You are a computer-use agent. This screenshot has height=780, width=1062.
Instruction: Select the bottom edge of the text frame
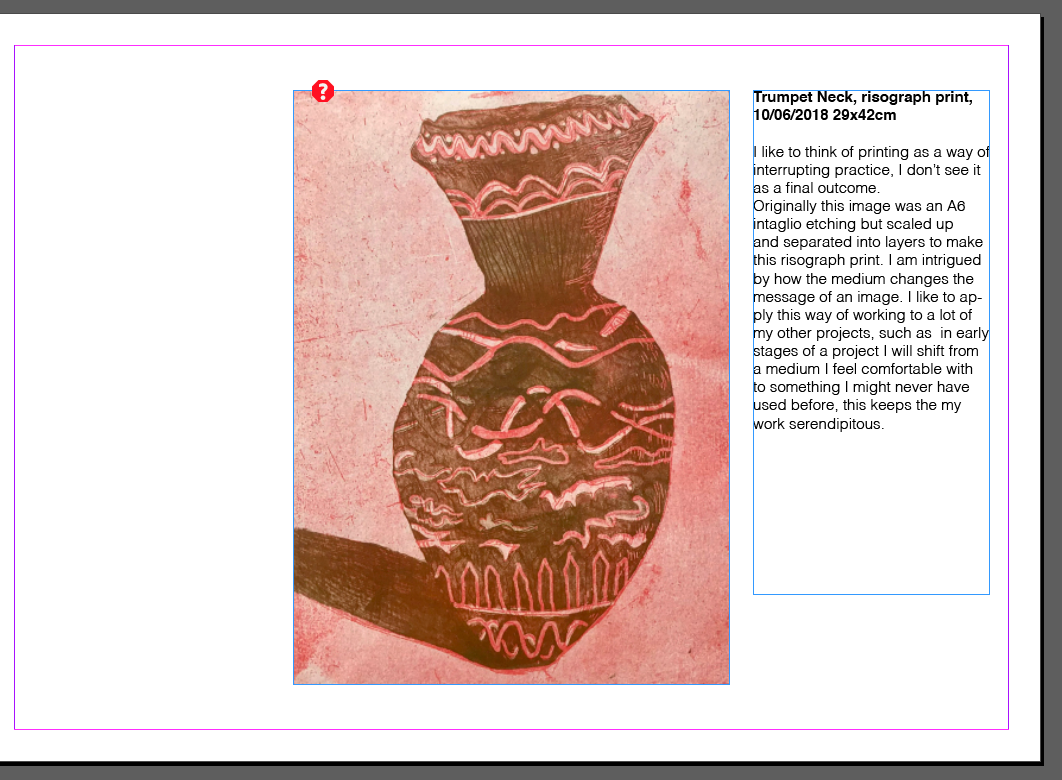tap(871, 594)
